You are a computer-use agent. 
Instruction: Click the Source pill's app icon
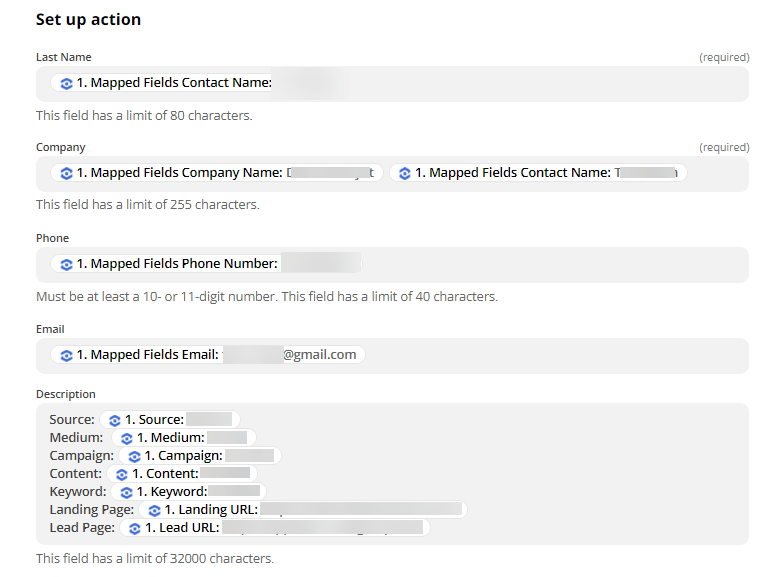[x=114, y=420]
